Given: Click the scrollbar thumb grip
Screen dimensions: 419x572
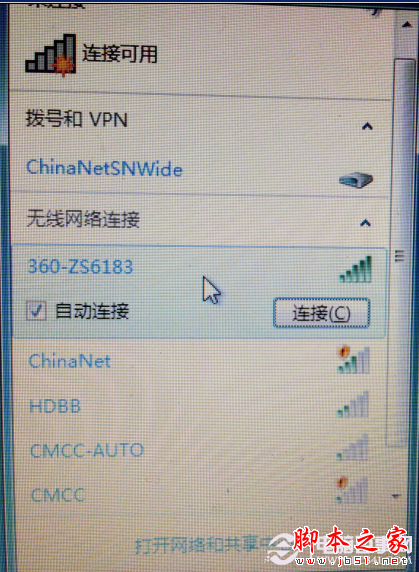Looking at the screenshot, I should (400, 256).
